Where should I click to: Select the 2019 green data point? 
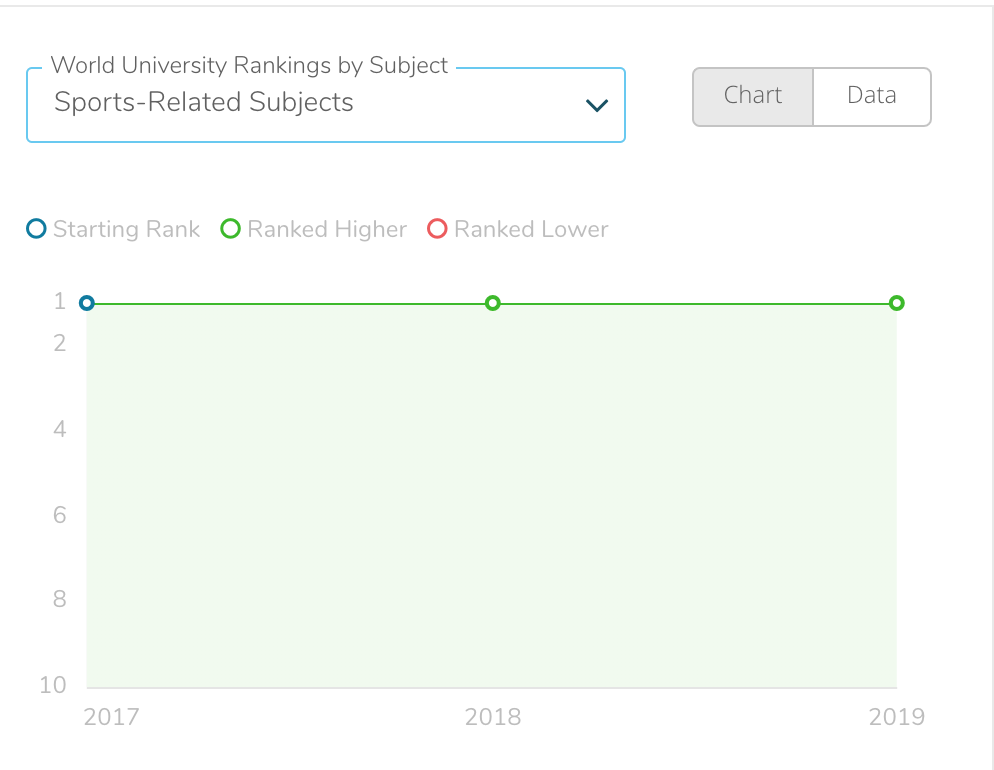[x=896, y=303]
